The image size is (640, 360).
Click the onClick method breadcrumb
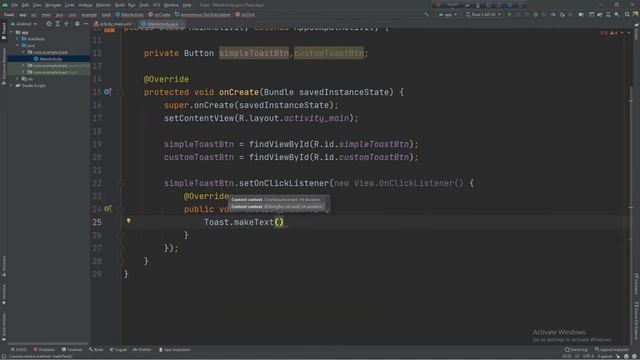click(245, 15)
